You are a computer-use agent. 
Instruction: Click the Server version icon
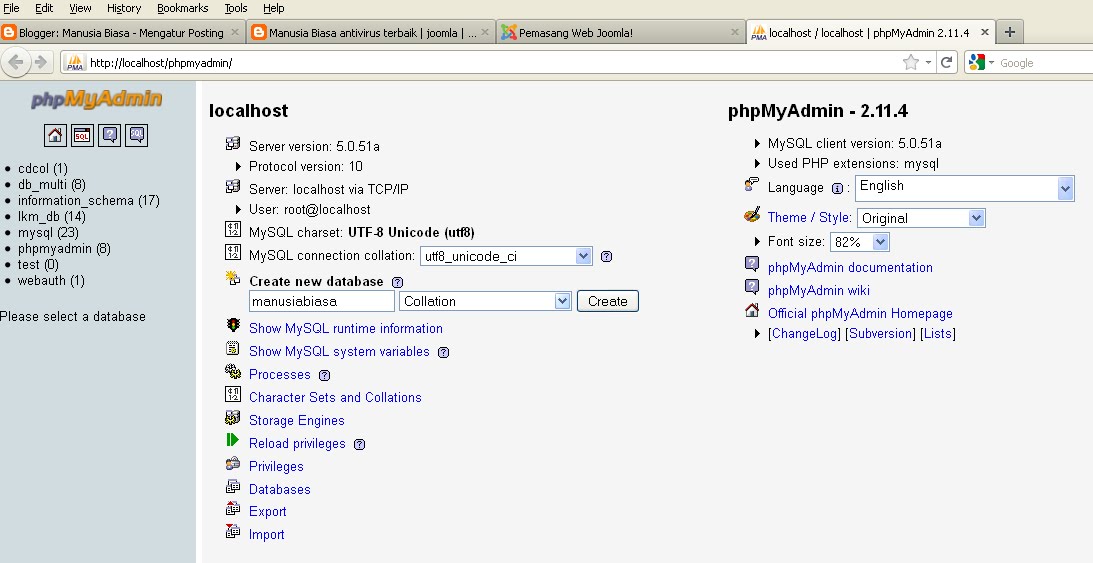tap(233, 144)
